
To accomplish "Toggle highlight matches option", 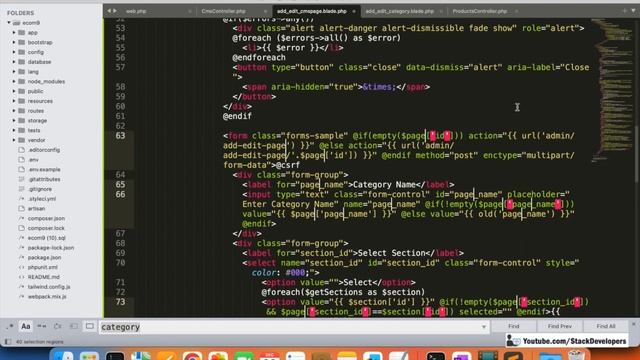I will 89,327.
